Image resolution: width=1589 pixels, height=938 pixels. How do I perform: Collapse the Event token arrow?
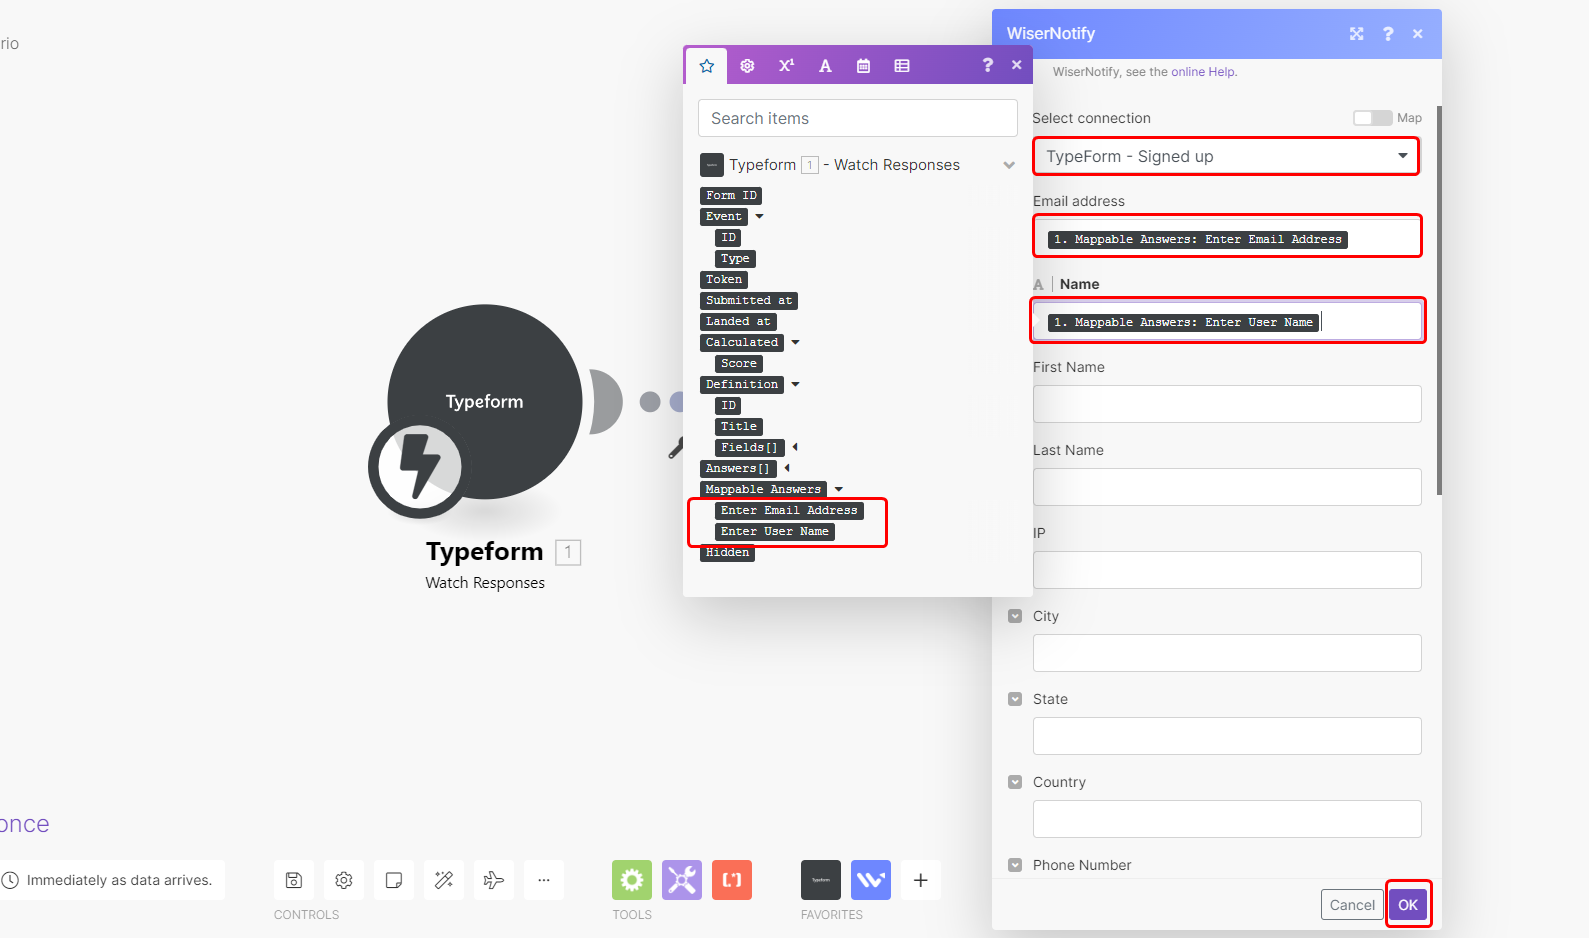(760, 217)
